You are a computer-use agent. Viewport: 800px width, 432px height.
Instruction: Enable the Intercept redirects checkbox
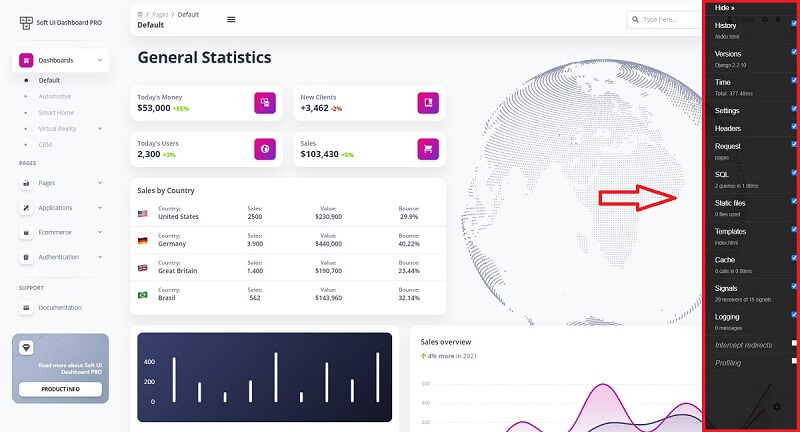[x=794, y=343]
